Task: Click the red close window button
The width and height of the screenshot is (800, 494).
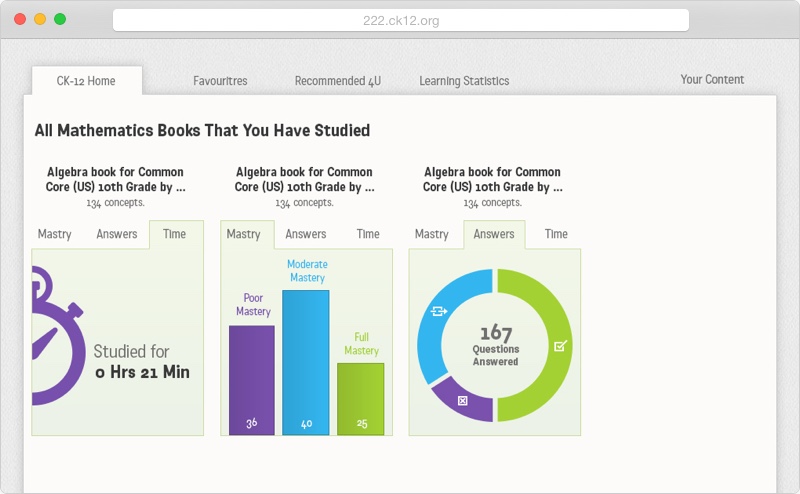Action: pyautogui.click(x=20, y=19)
